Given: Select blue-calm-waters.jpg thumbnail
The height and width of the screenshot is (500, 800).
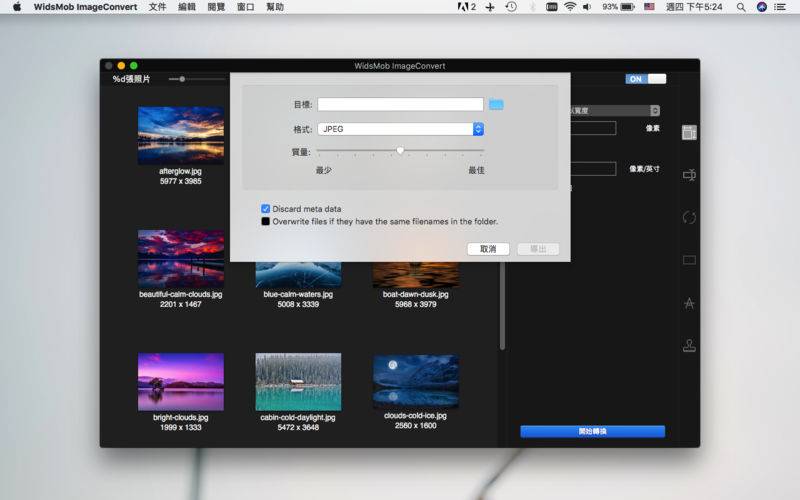Looking at the screenshot, I should [298, 275].
